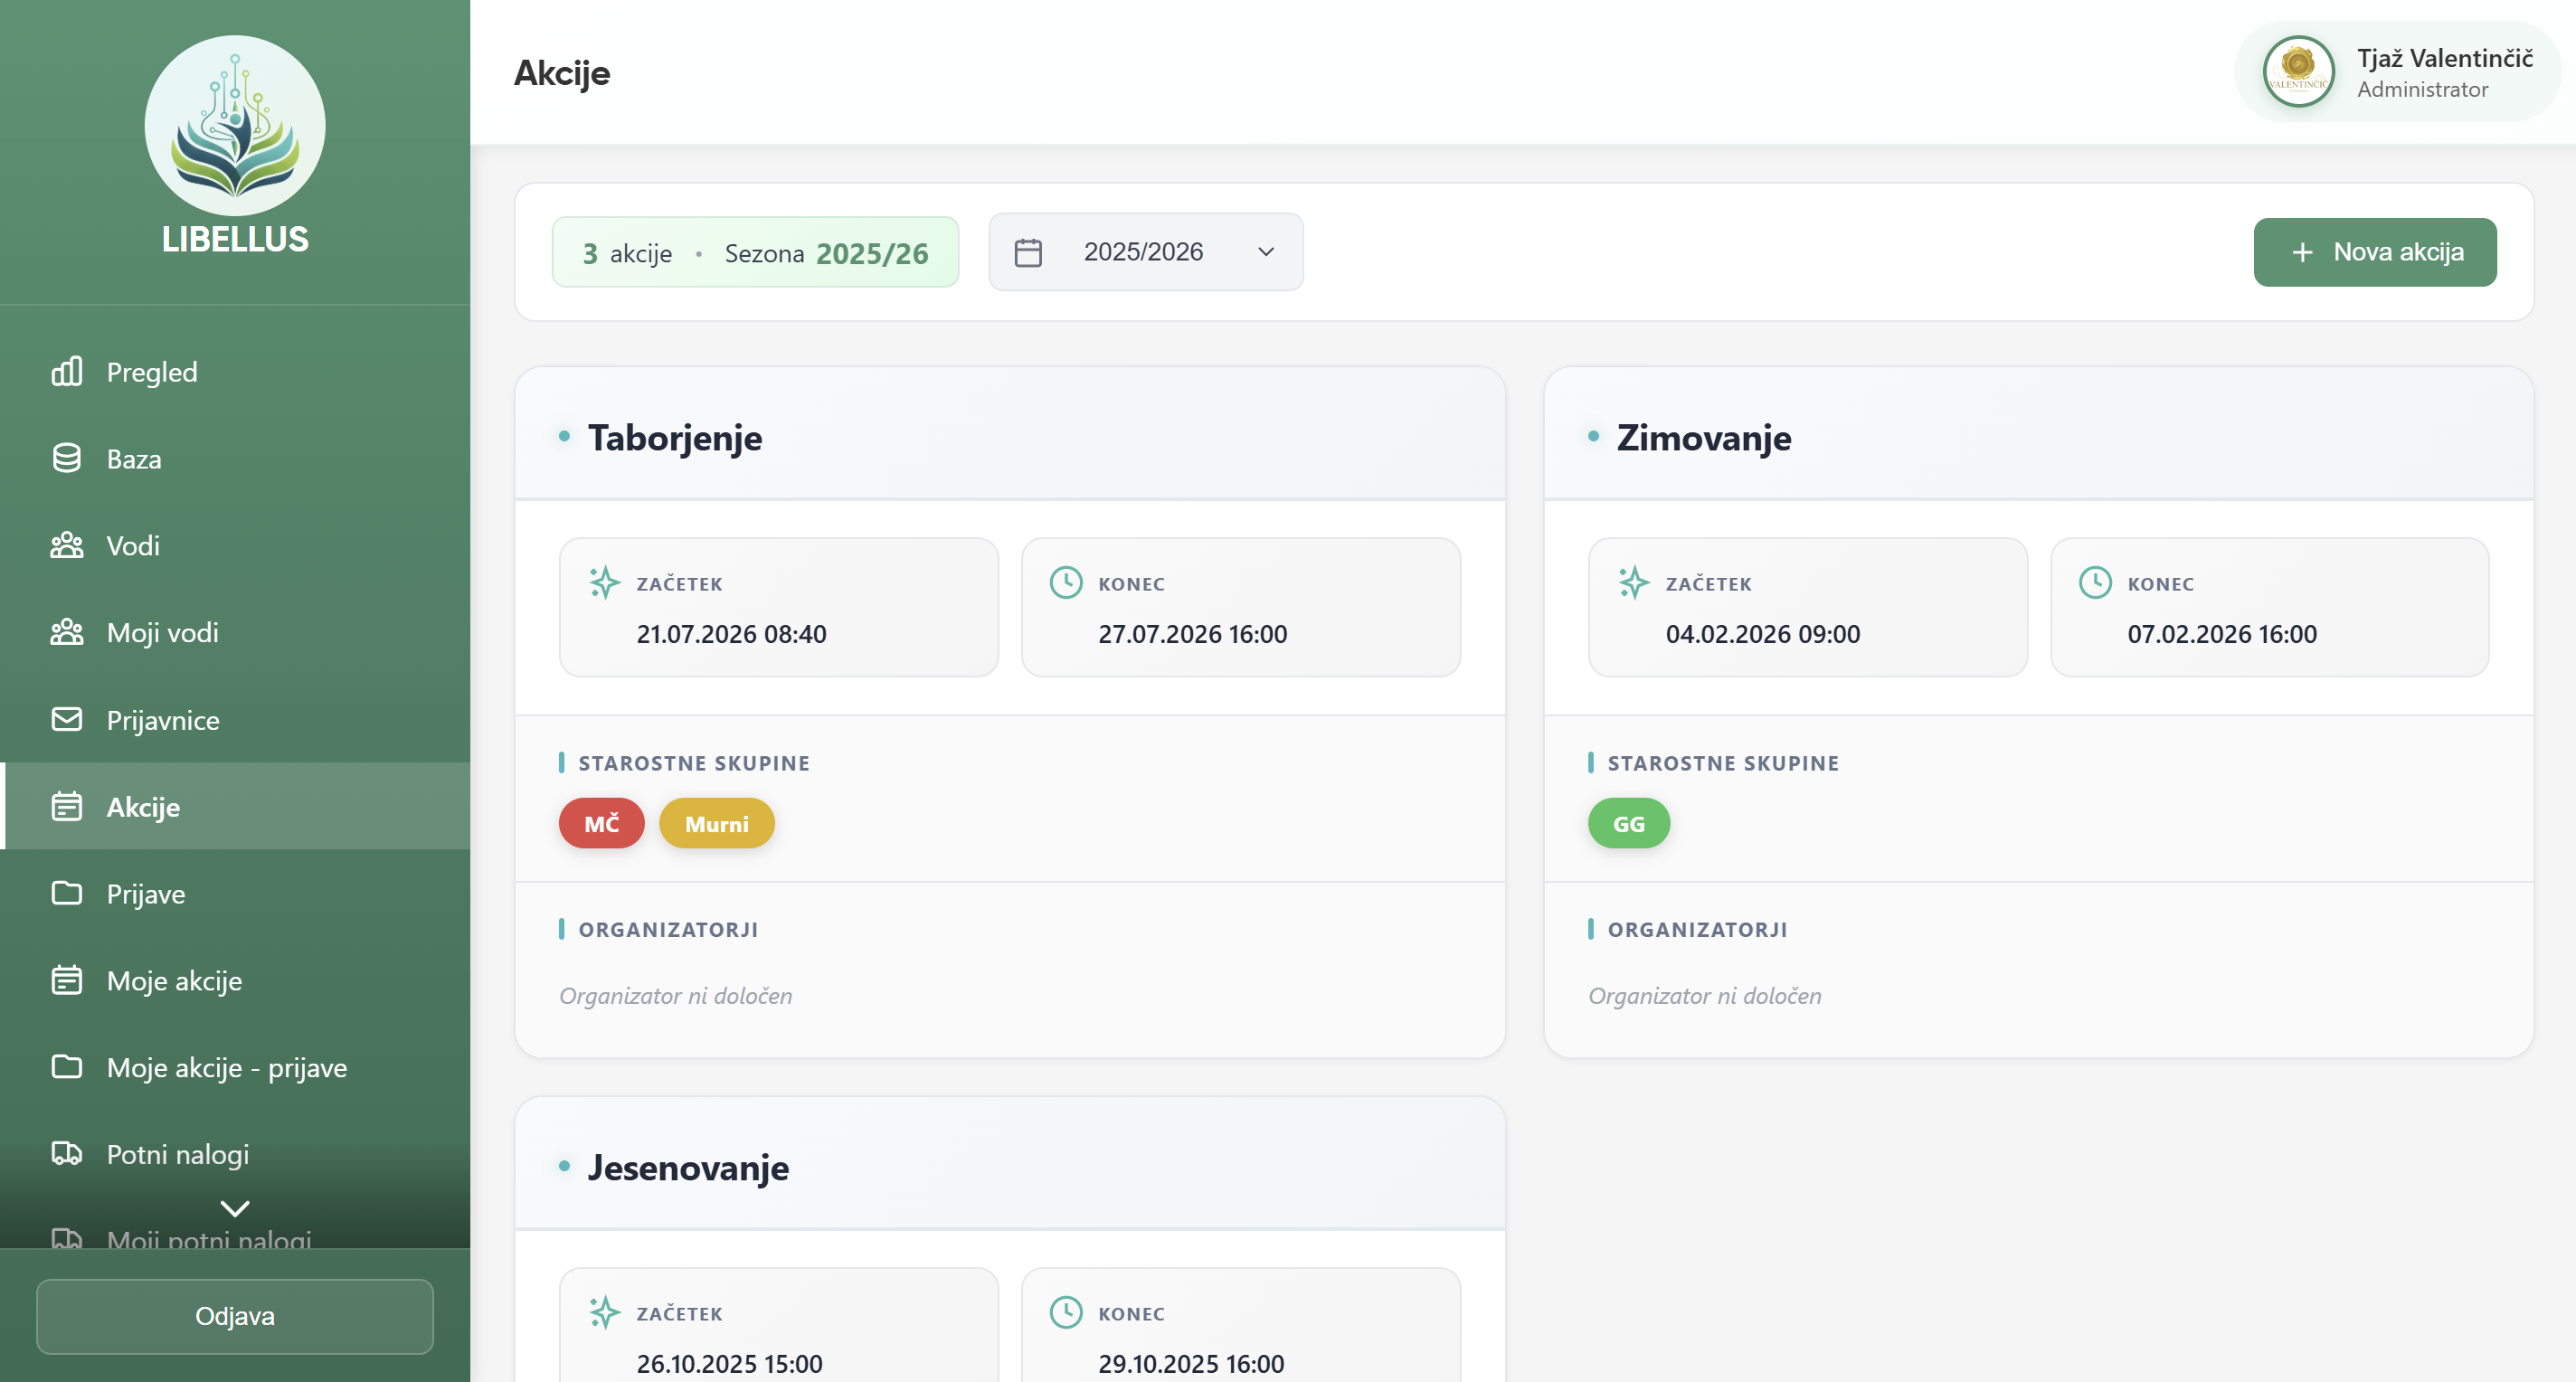This screenshot has width=2576, height=1382.
Task: Open the 2025/2026 season dropdown
Action: pyautogui.click(x=1146, y=252)
